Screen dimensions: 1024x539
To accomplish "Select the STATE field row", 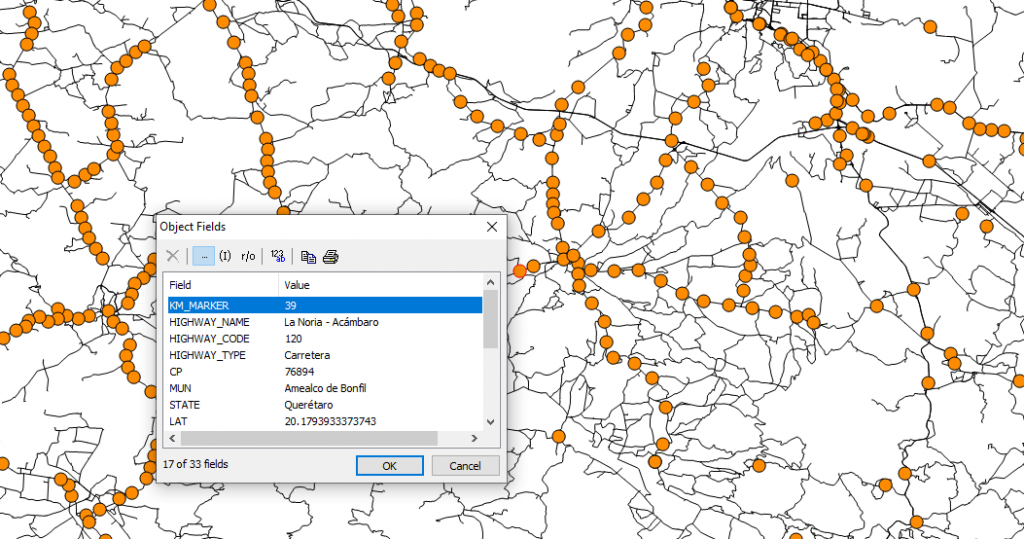I will coord(325,405).
